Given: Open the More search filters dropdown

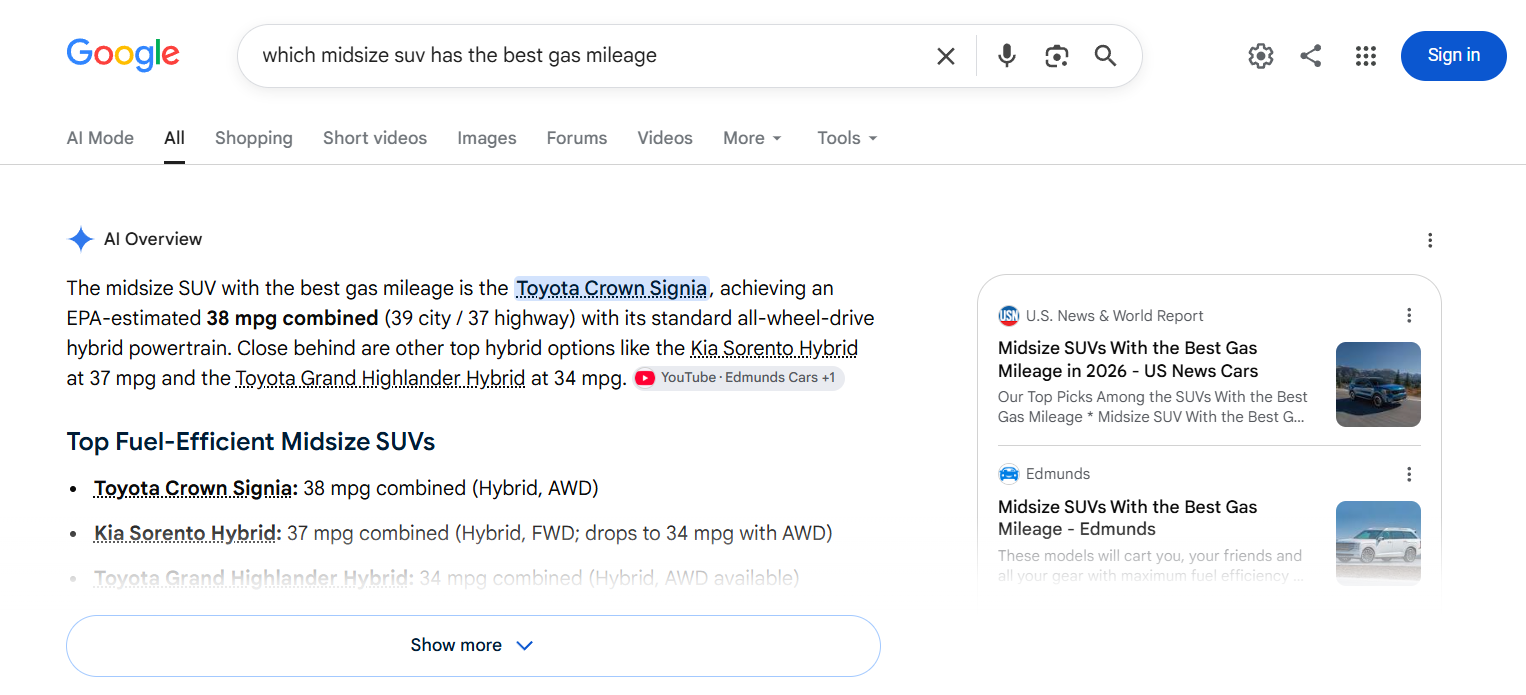Looking at the screenshot, I should [x=753, y=138].
